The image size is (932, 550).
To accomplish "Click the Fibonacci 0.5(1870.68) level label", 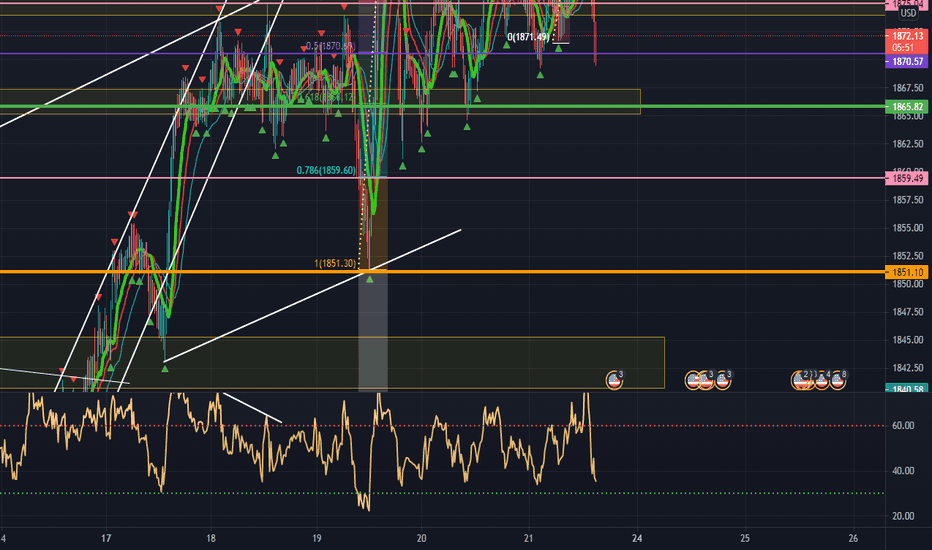I will 330,46.
